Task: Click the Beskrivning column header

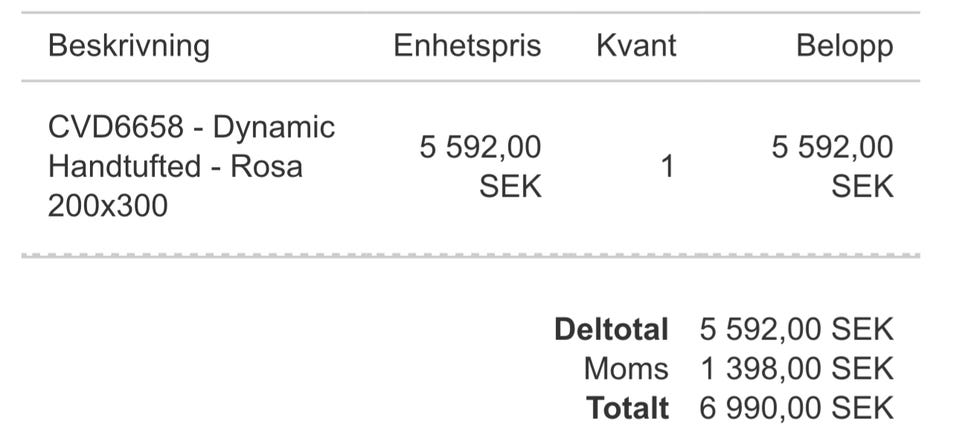Action: tap(129, 46)
